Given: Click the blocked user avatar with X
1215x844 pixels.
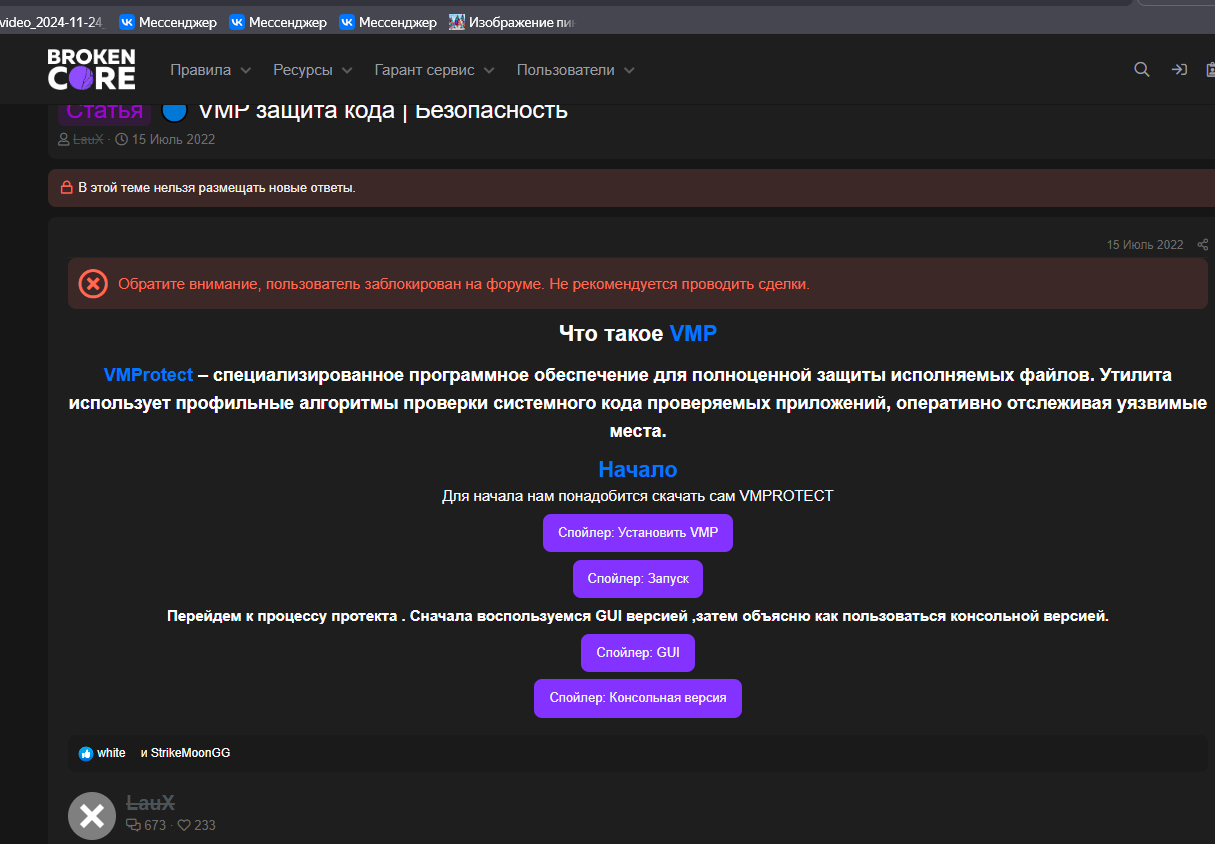Looking at the screenshot, I should (92, 816).
